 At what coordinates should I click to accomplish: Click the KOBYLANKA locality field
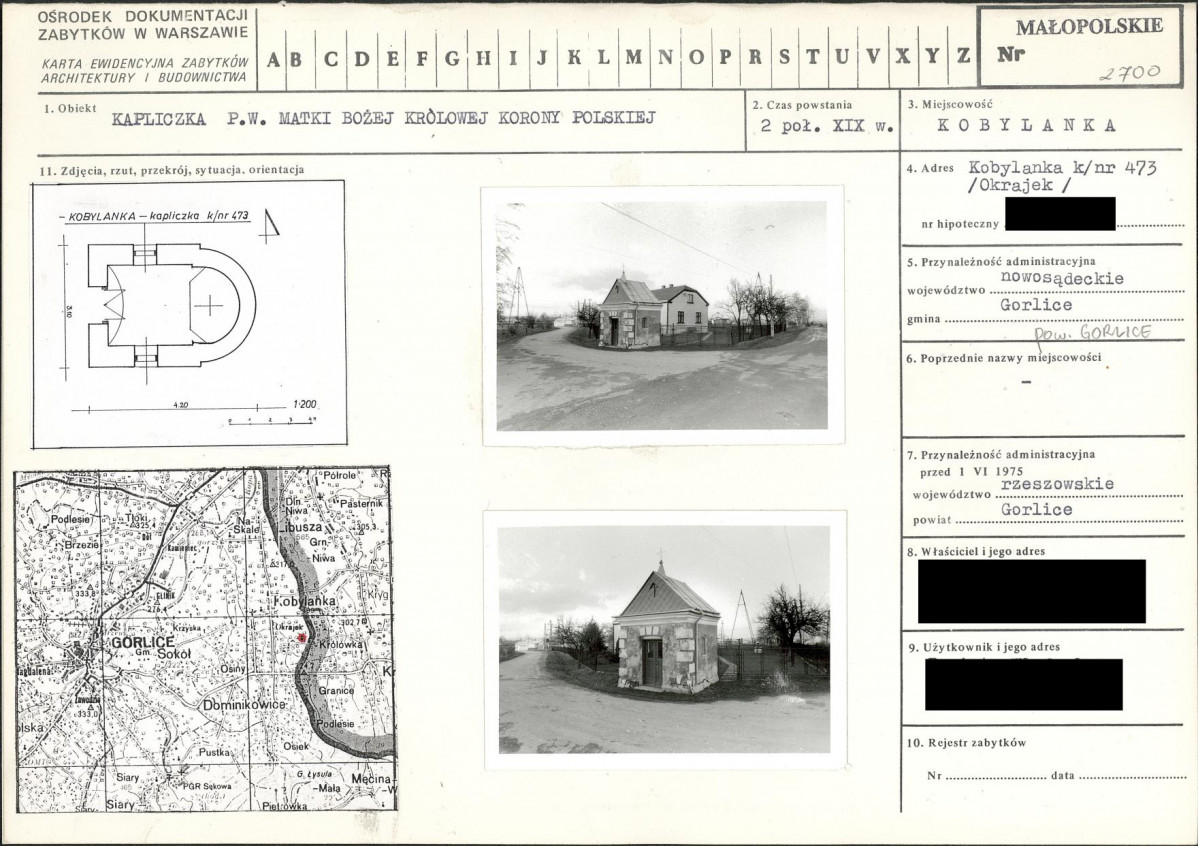1027,125
